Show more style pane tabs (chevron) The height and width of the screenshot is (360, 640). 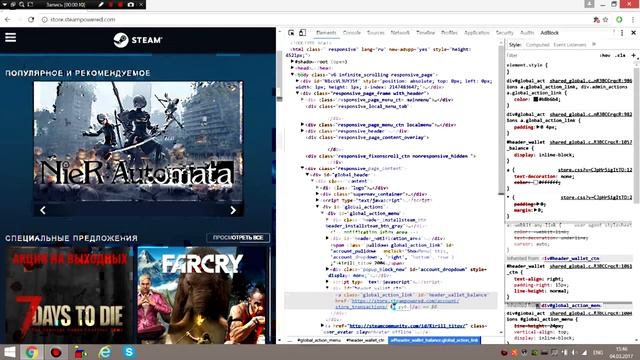click(594, 44)
